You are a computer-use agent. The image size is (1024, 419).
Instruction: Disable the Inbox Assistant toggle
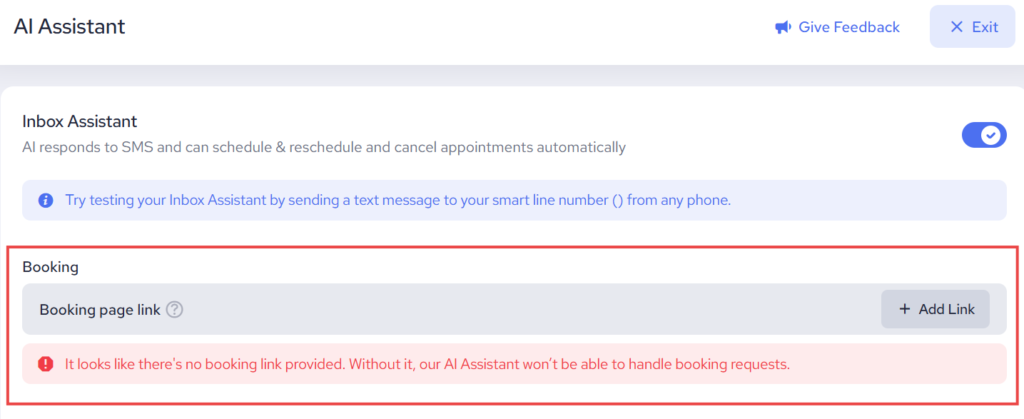[x=983, y=135]
